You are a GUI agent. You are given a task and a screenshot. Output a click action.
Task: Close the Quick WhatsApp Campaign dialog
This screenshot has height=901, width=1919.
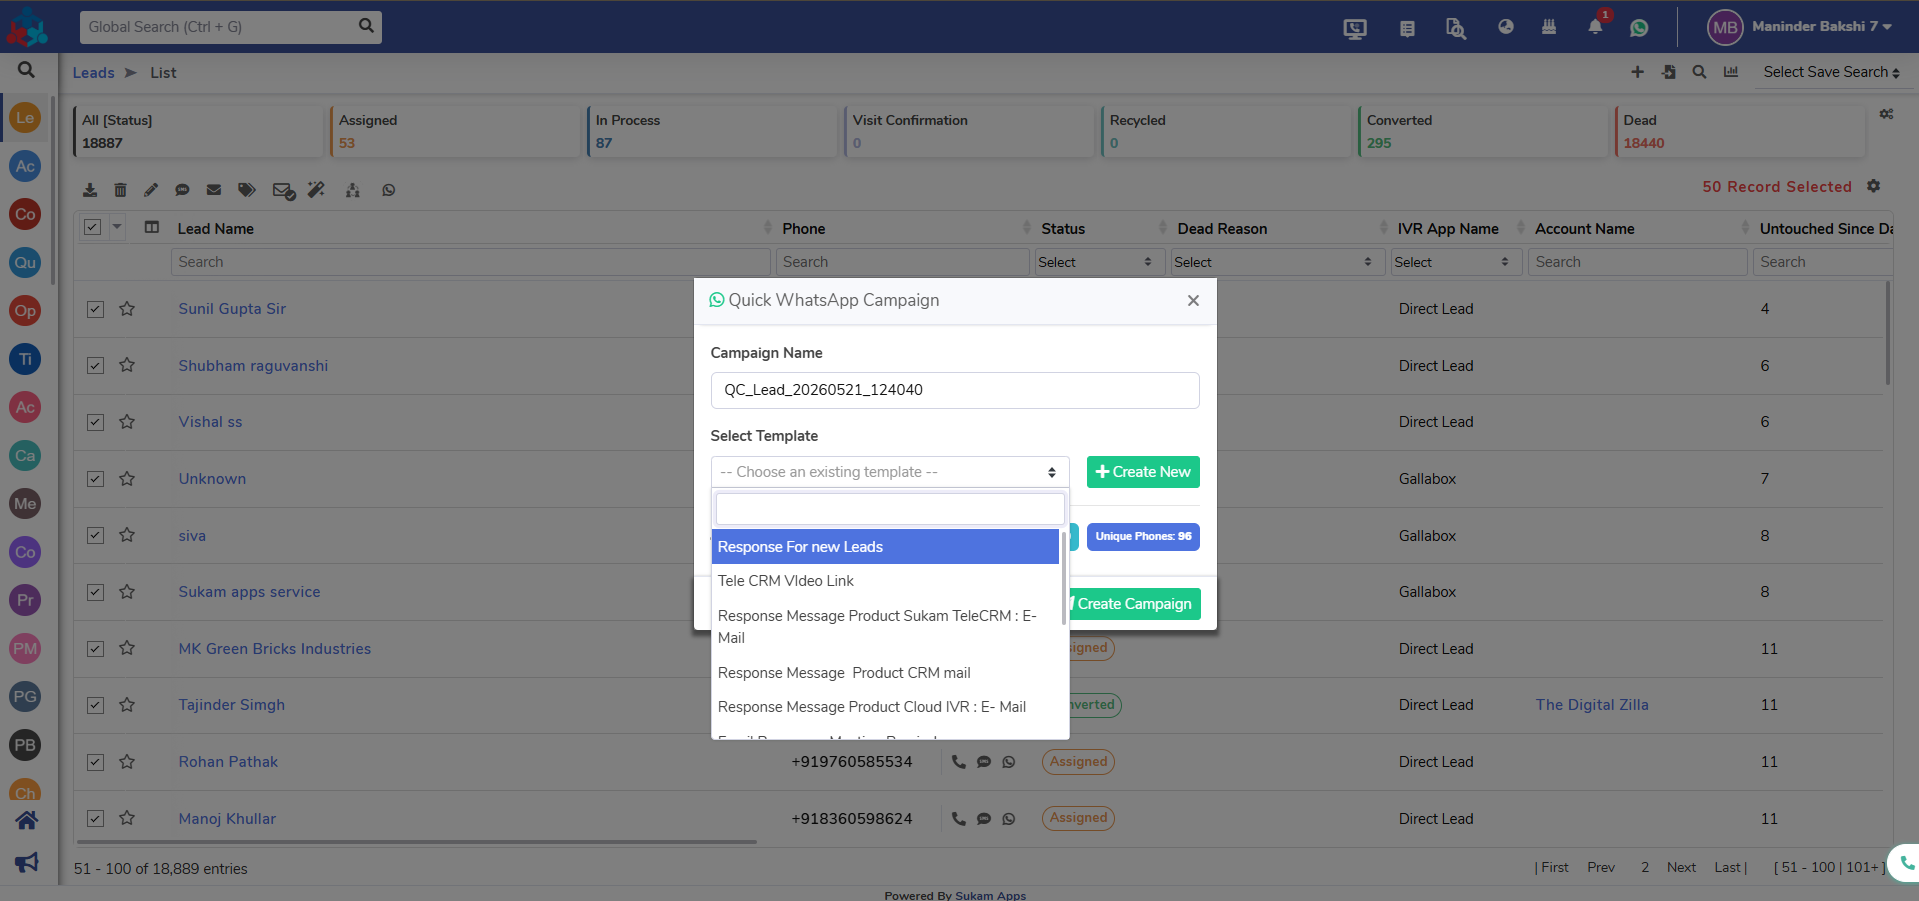[1193, 301]
